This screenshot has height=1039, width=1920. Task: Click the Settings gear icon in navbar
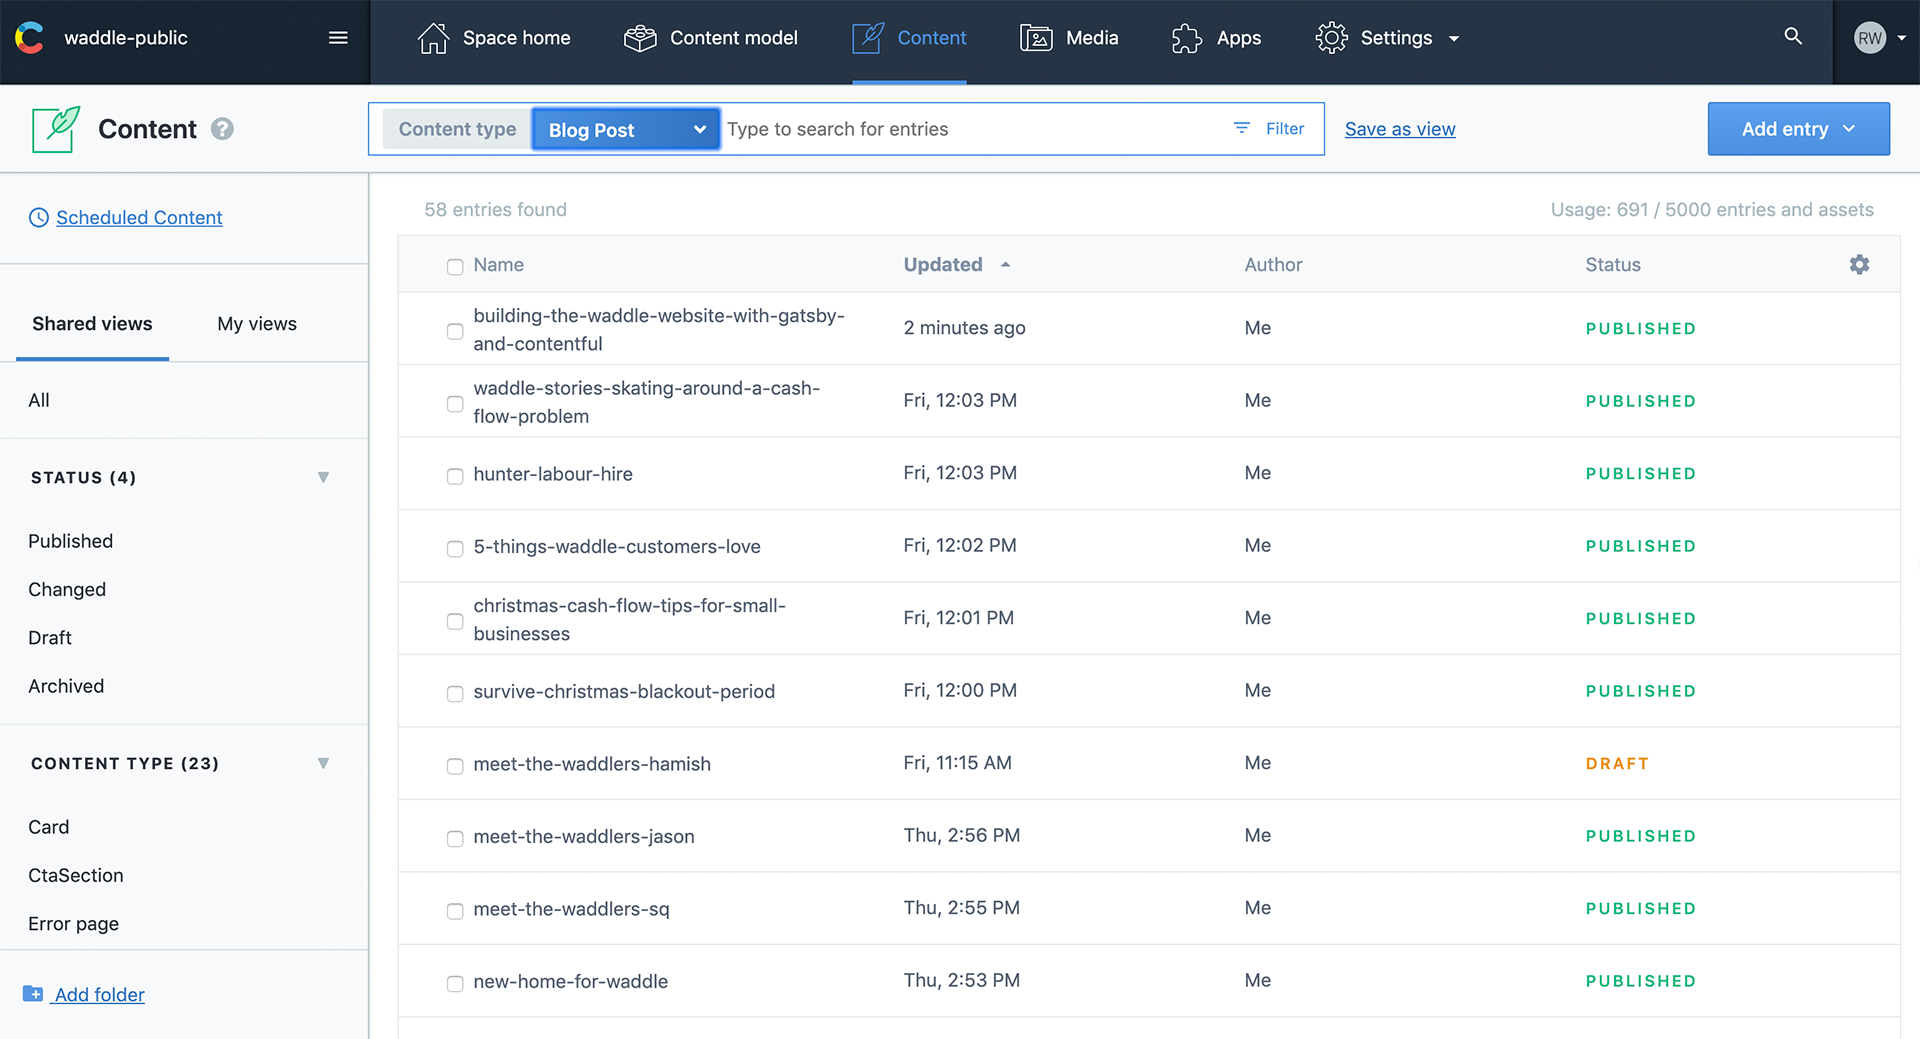(x=1331, y=38)
